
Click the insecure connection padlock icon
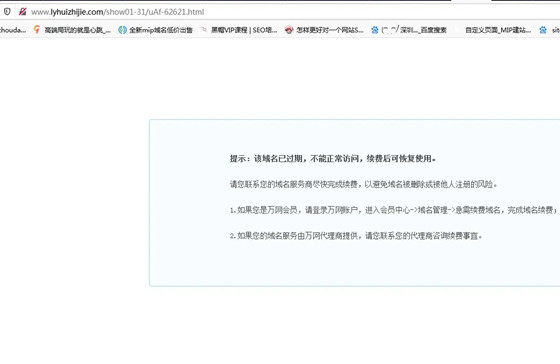(22, 11)
